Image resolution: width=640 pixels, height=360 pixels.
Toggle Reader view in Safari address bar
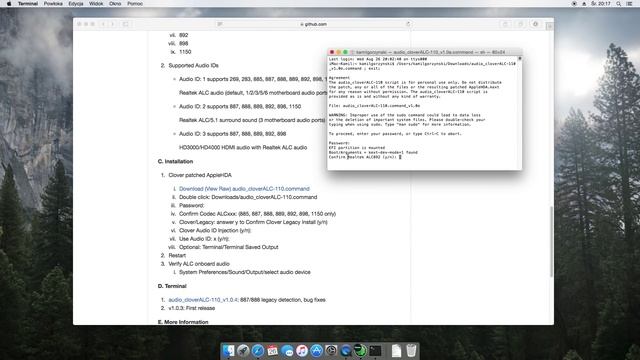(220, 24)
